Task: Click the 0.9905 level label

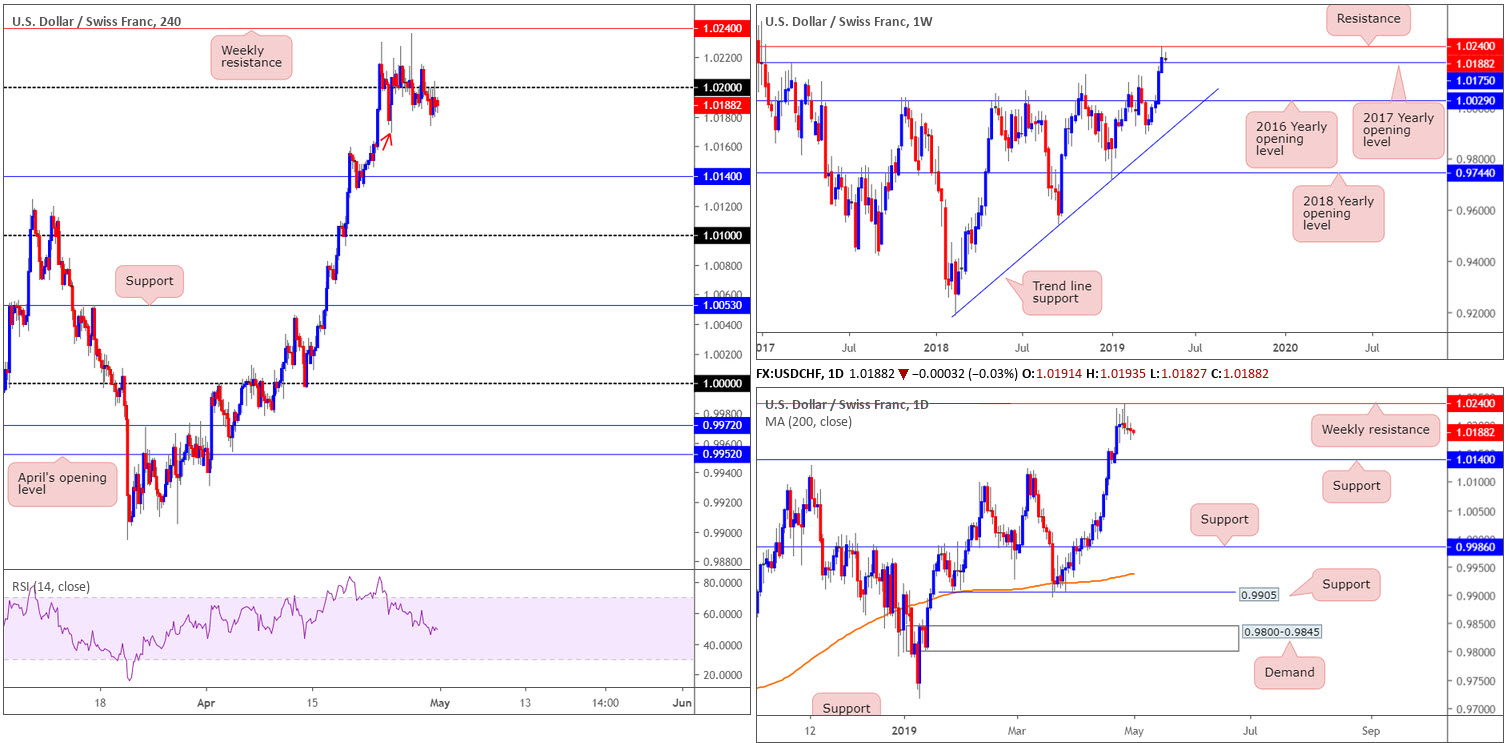Action: pyautogui.click(x=1257, y=594)
